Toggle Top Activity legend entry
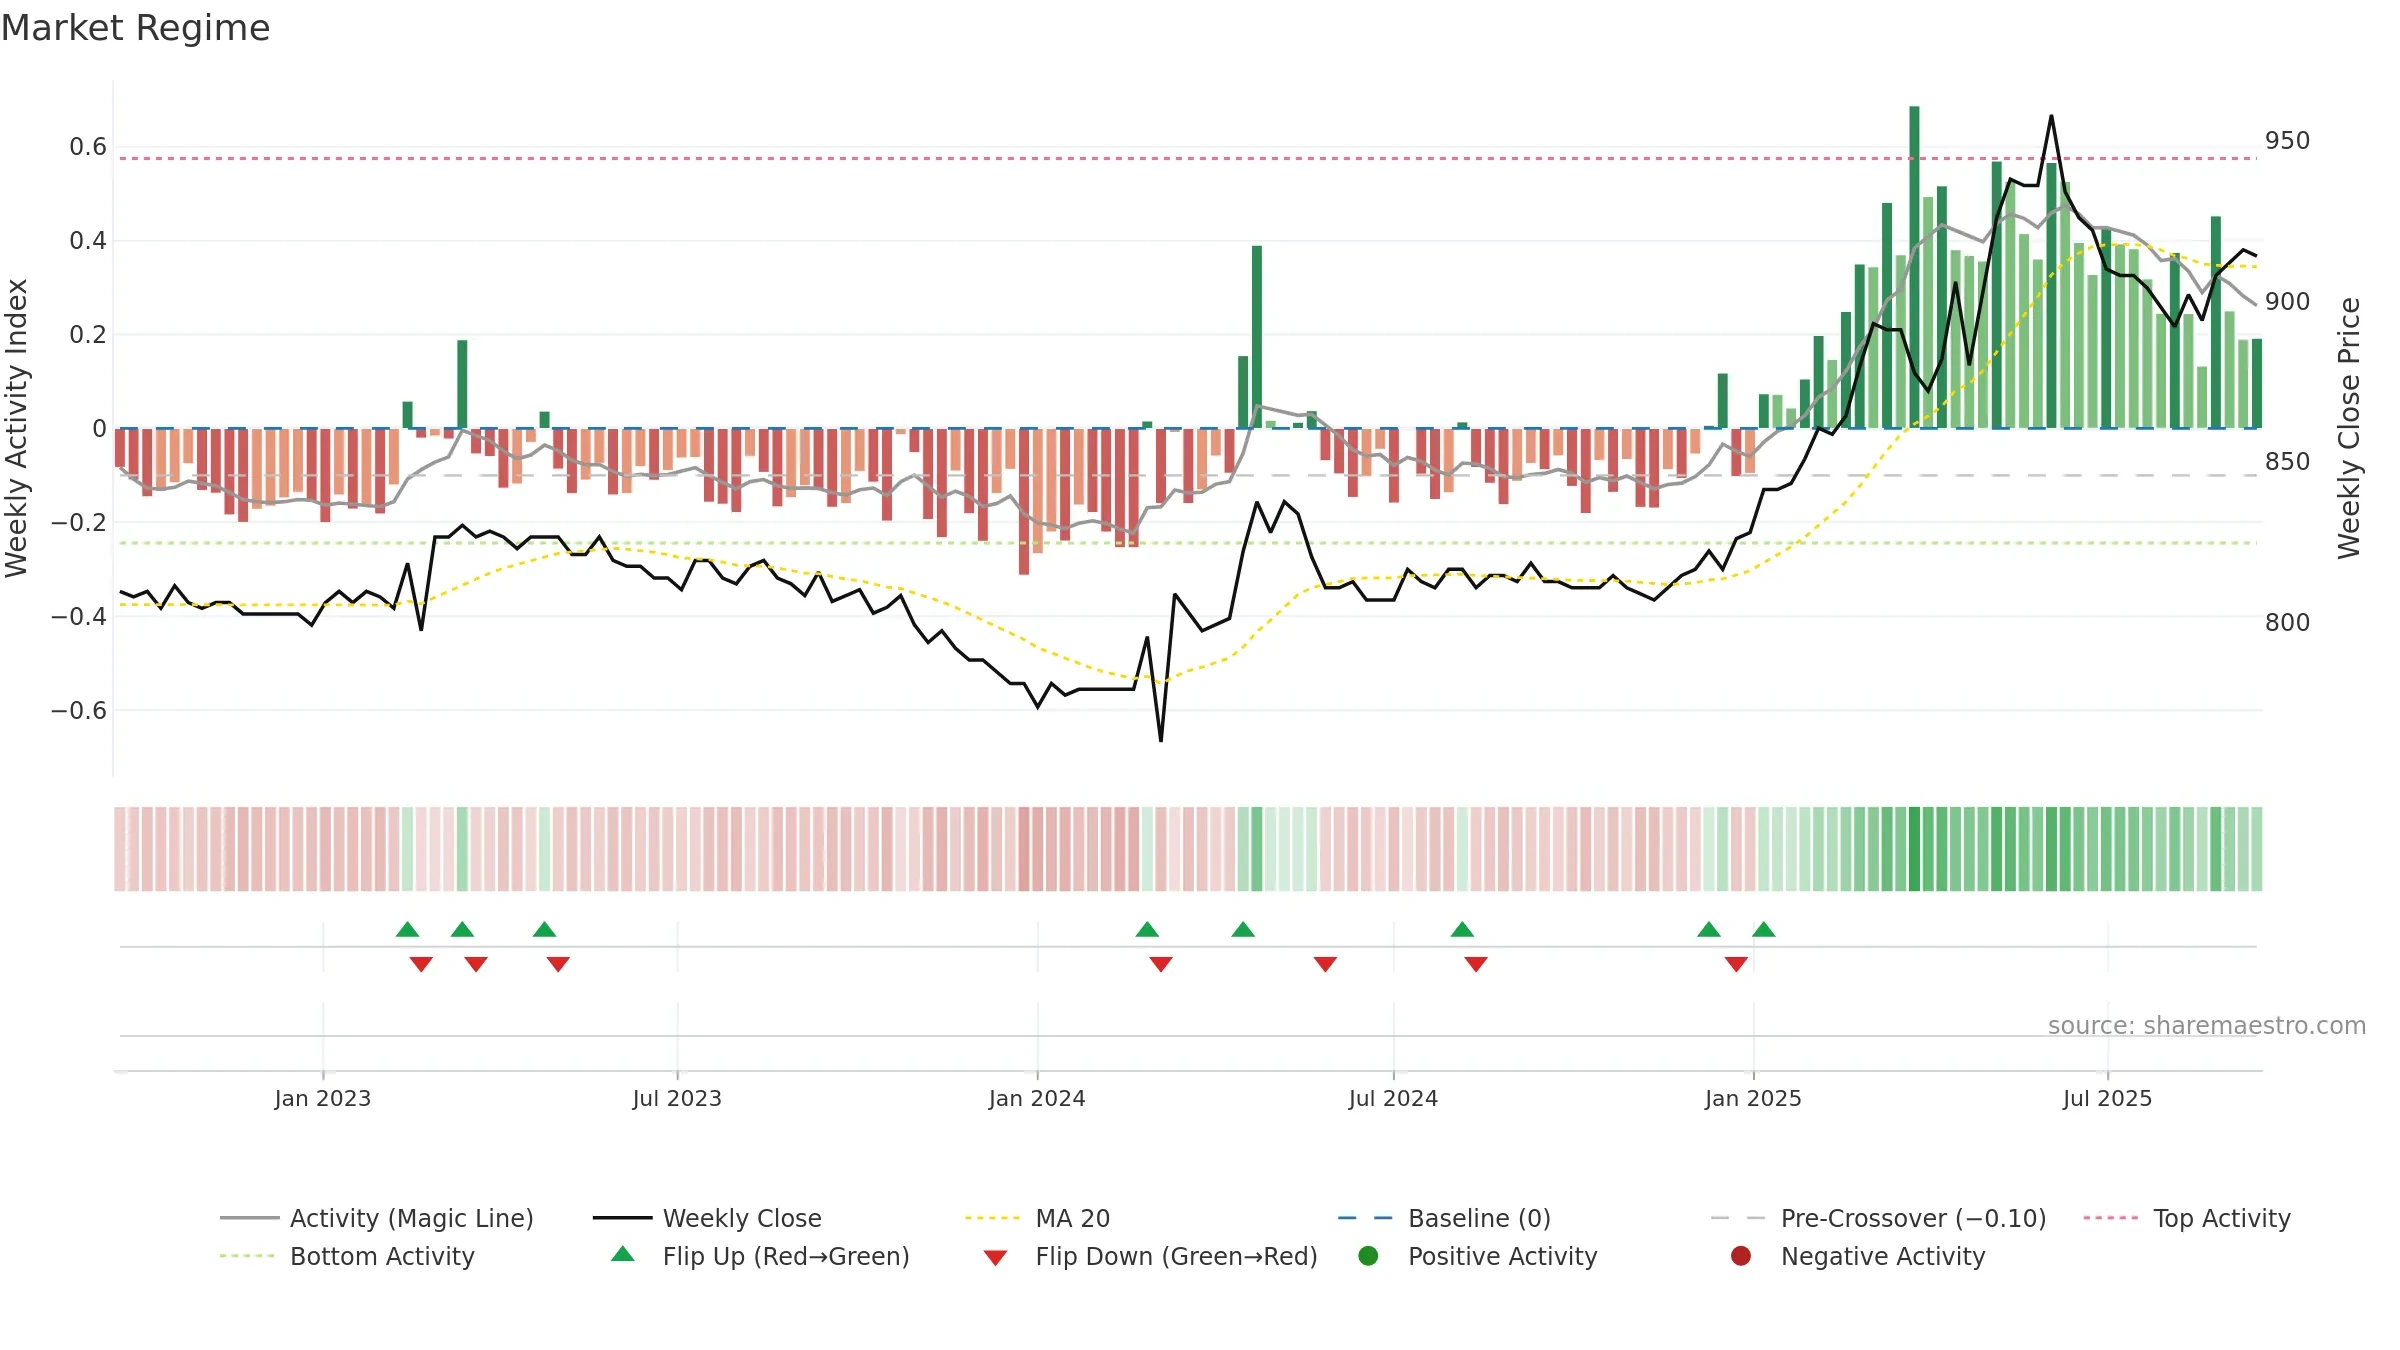Viewport: 2400px width, 1350px height. coord(2186,1218)
